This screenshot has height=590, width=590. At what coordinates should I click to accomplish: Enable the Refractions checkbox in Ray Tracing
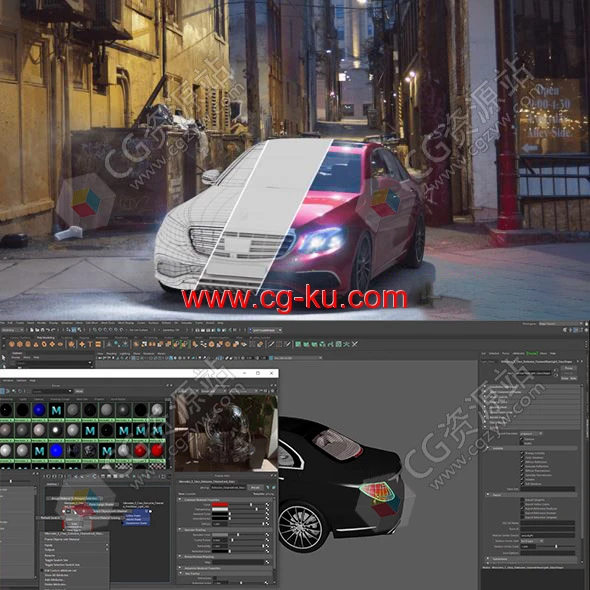pos(214,578)
